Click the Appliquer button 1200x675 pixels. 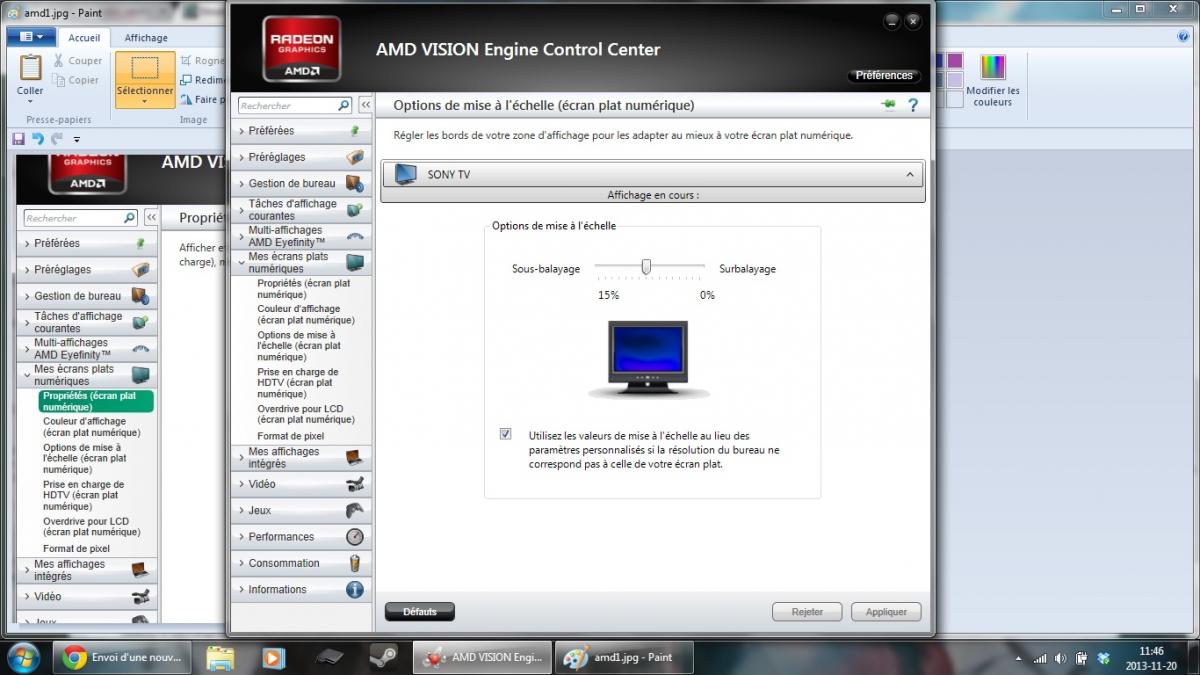coord(886,612)
